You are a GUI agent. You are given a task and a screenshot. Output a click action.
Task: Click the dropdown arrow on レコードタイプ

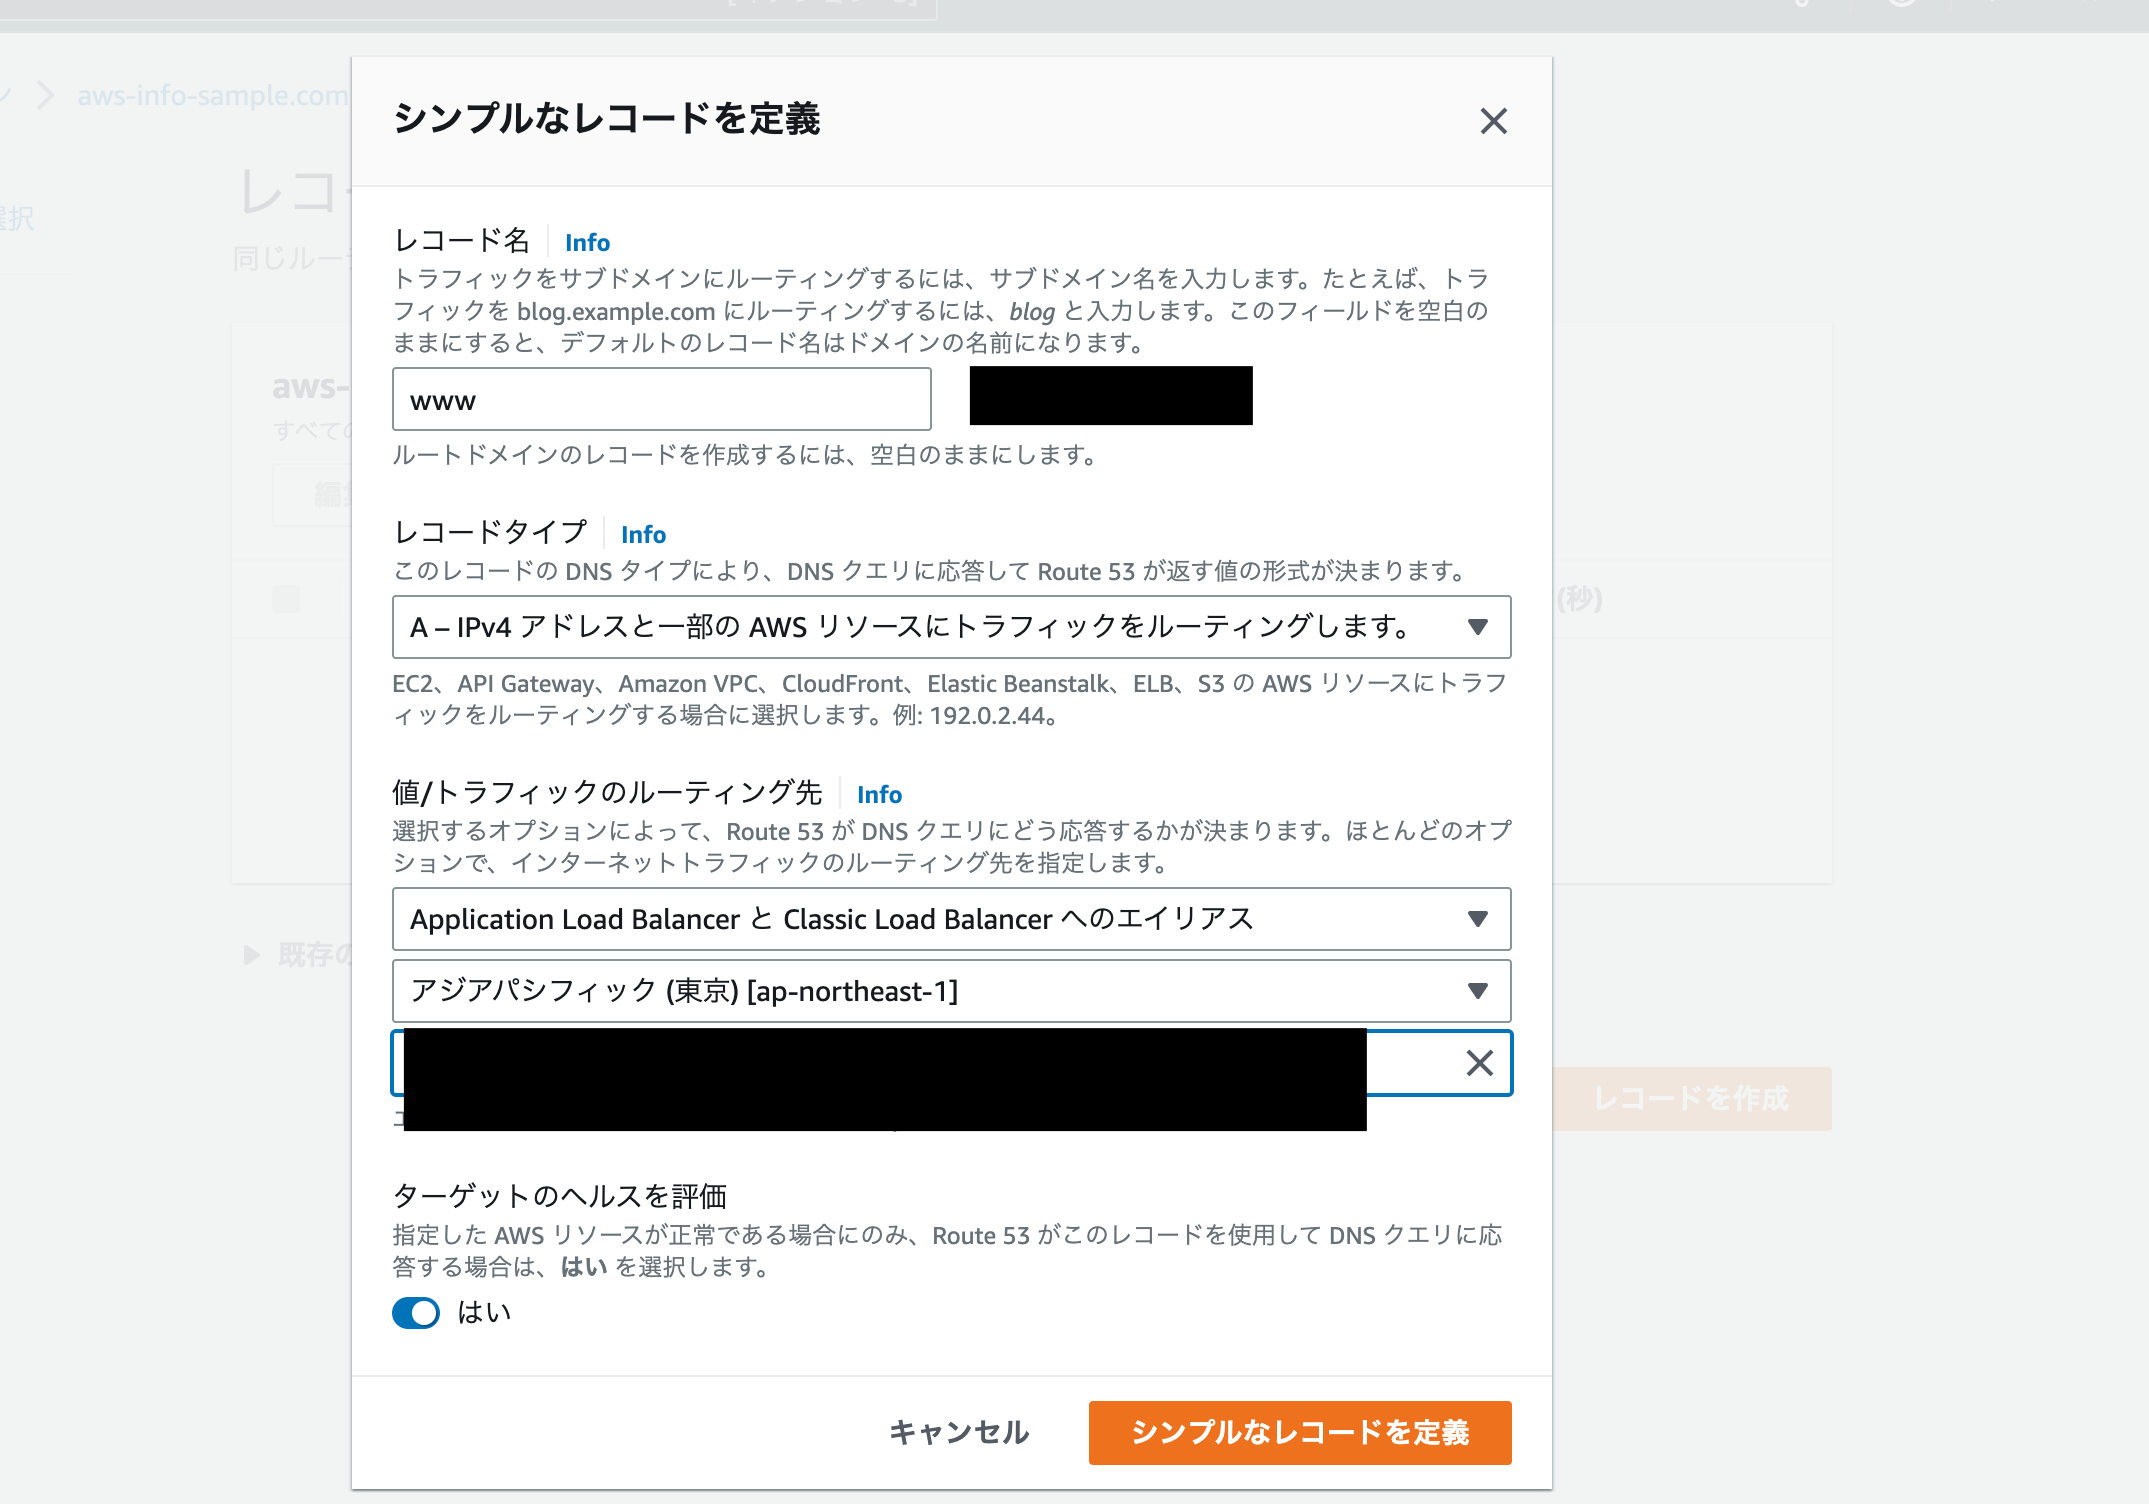[1477, 628]
